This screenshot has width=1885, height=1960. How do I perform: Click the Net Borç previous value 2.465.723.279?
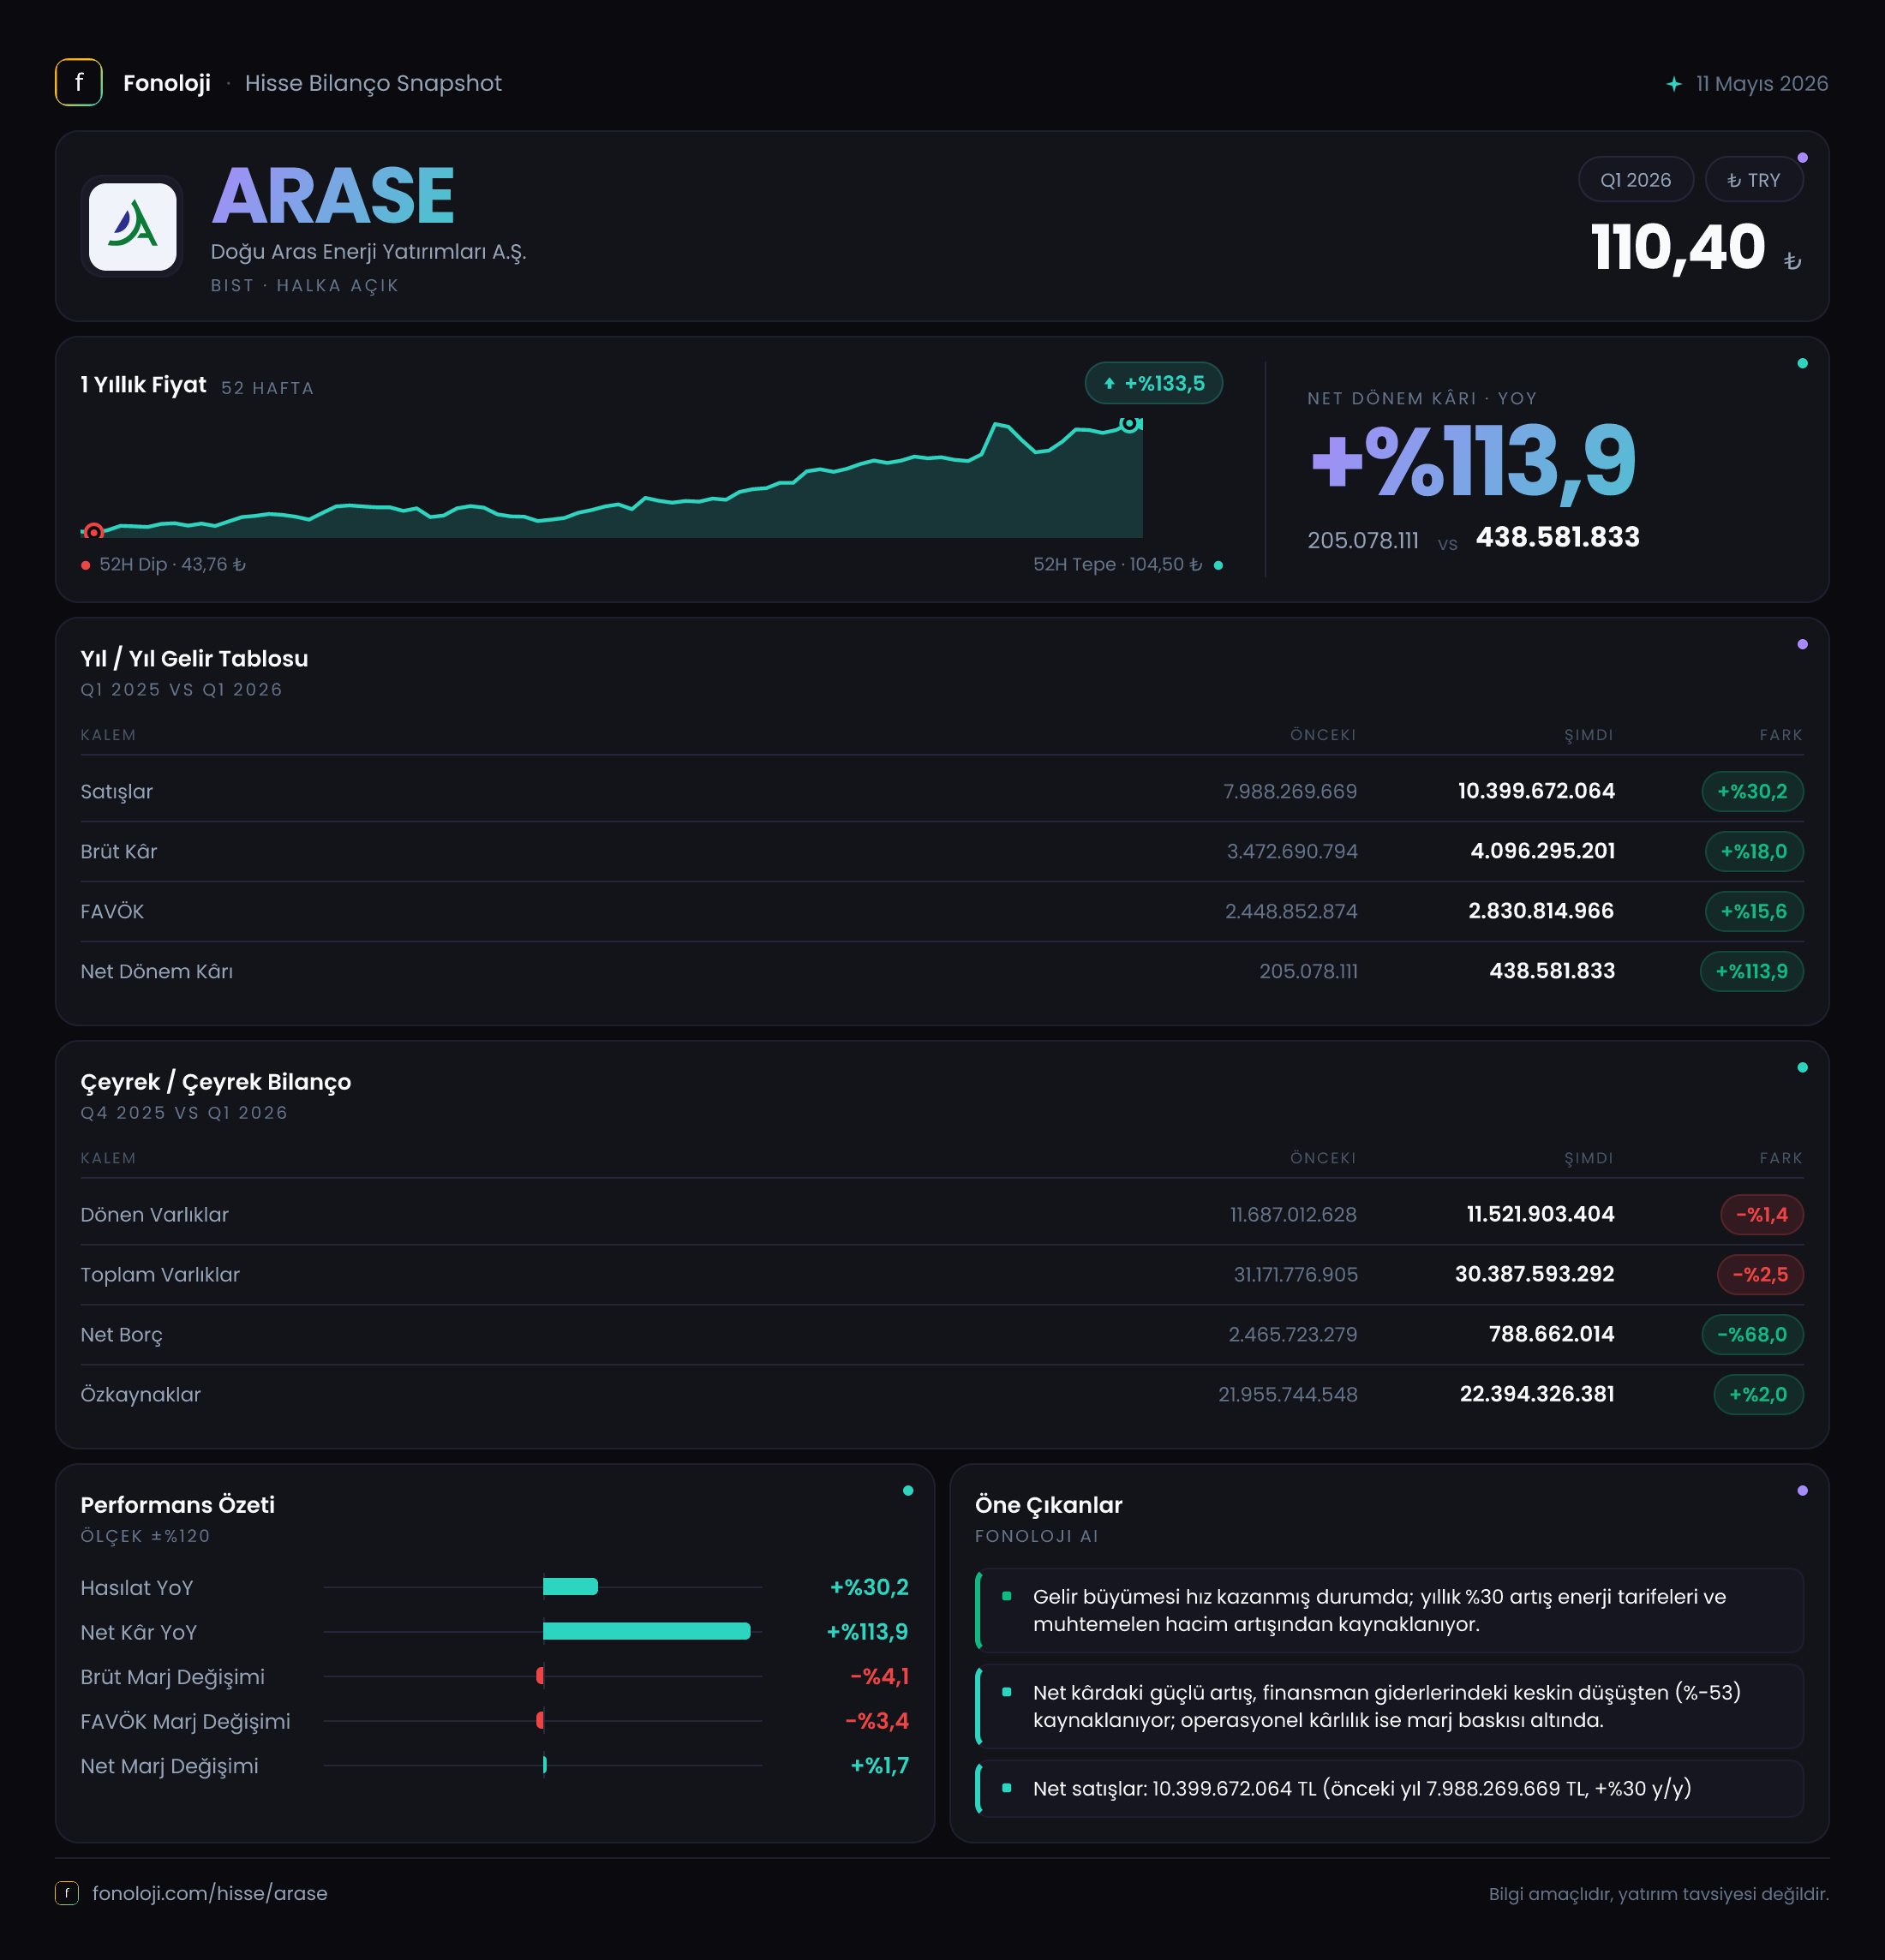pyautogui.click(x=1293, y=1334)
